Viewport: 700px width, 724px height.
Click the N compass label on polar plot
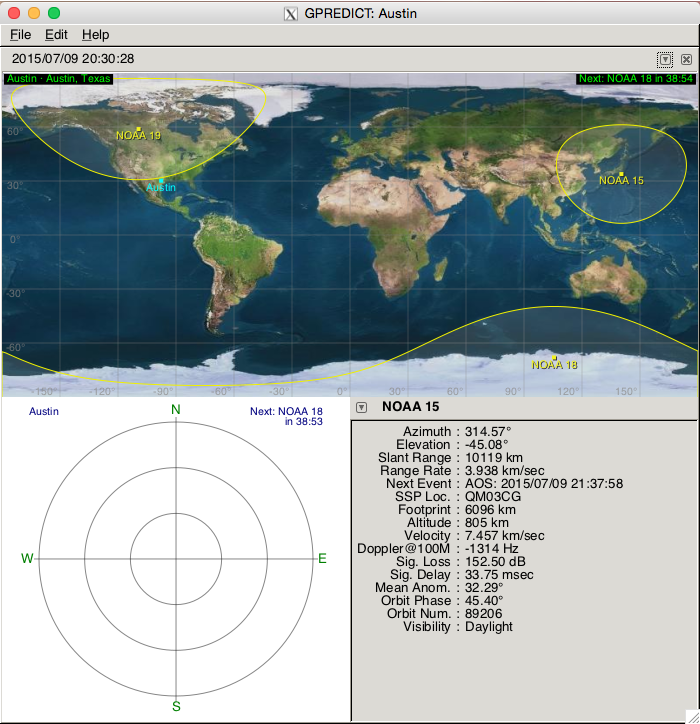click(x=176, y=410)
